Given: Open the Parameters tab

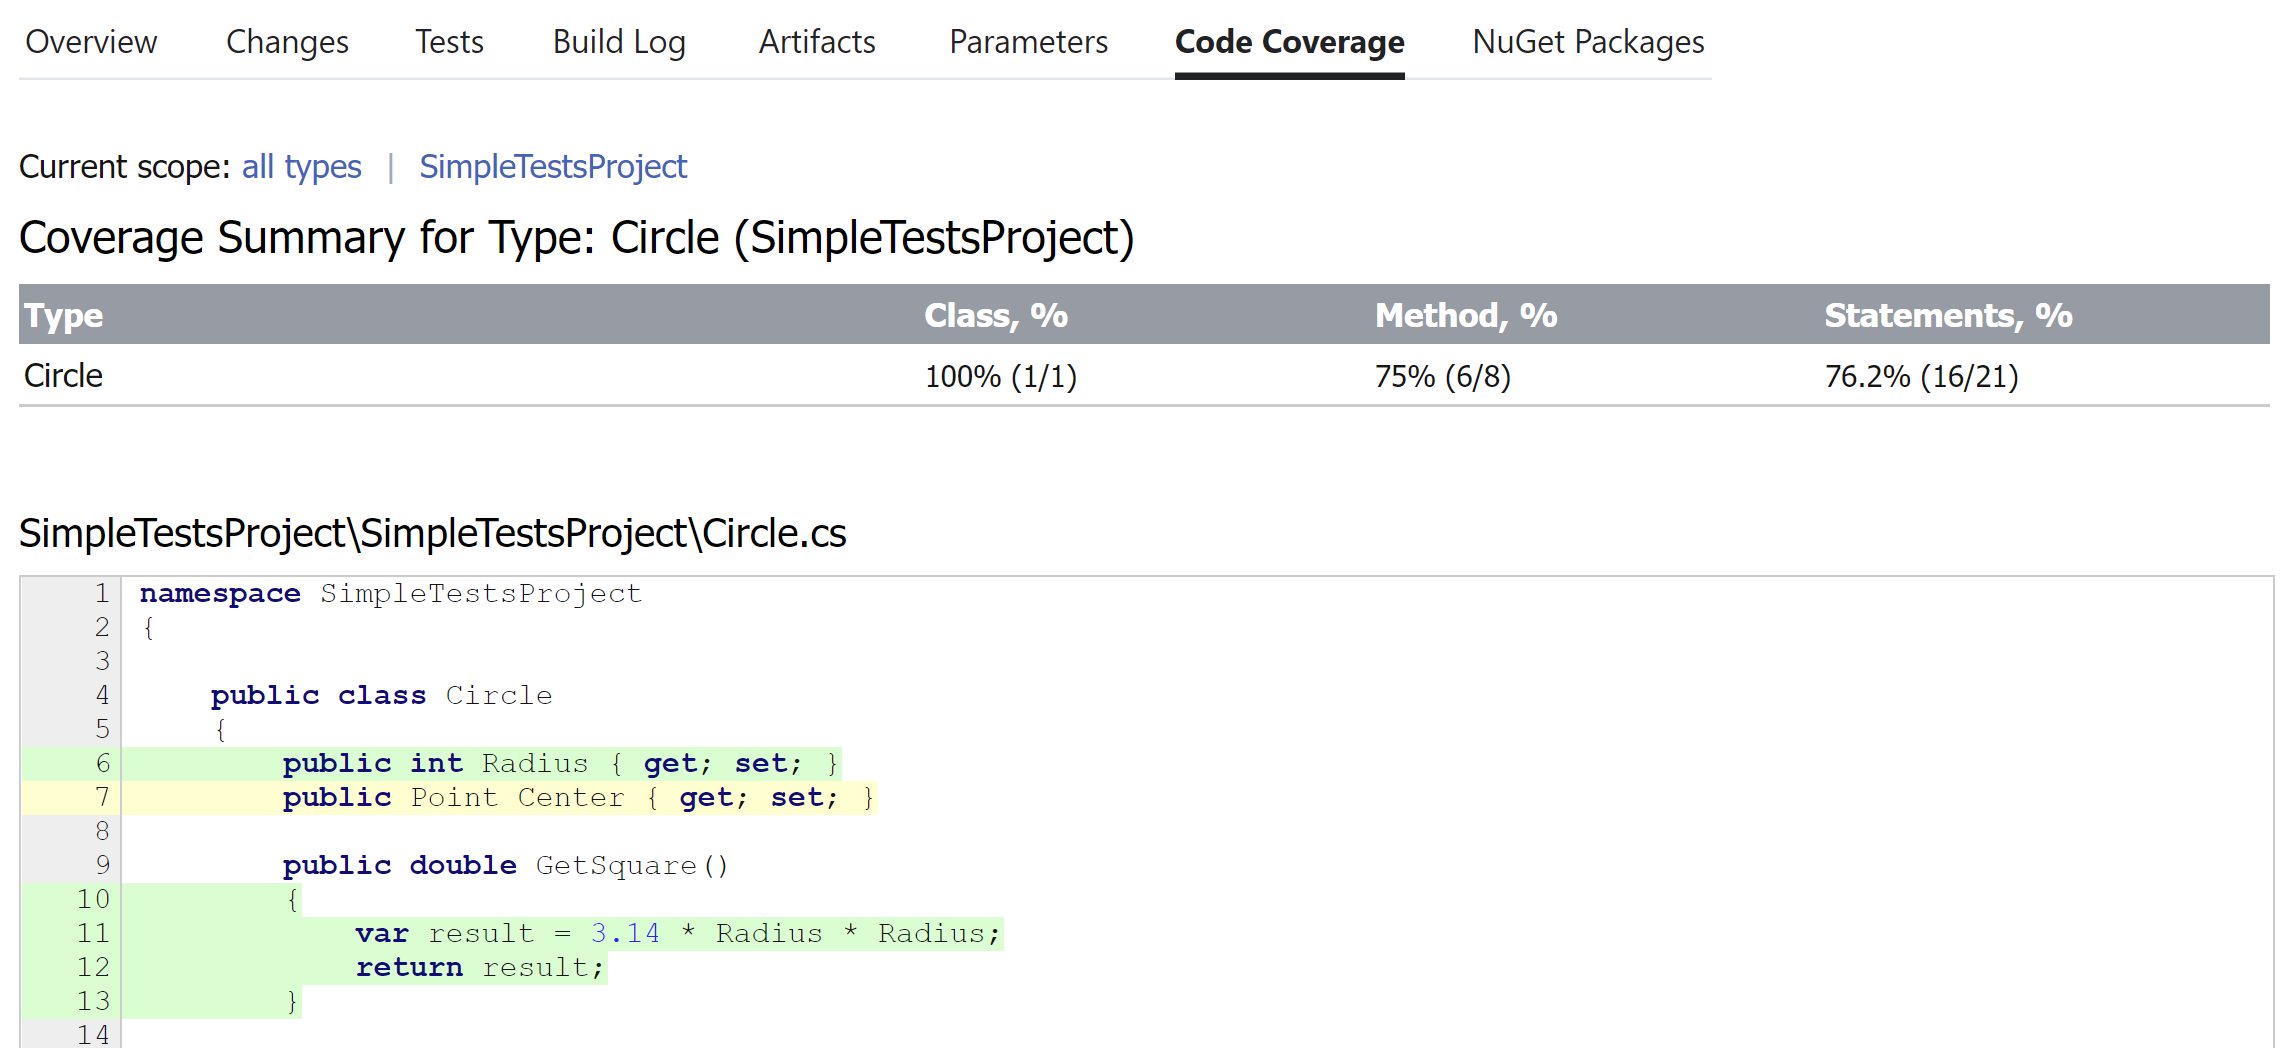Looking at the screenshot, I should click(1028, 42).
